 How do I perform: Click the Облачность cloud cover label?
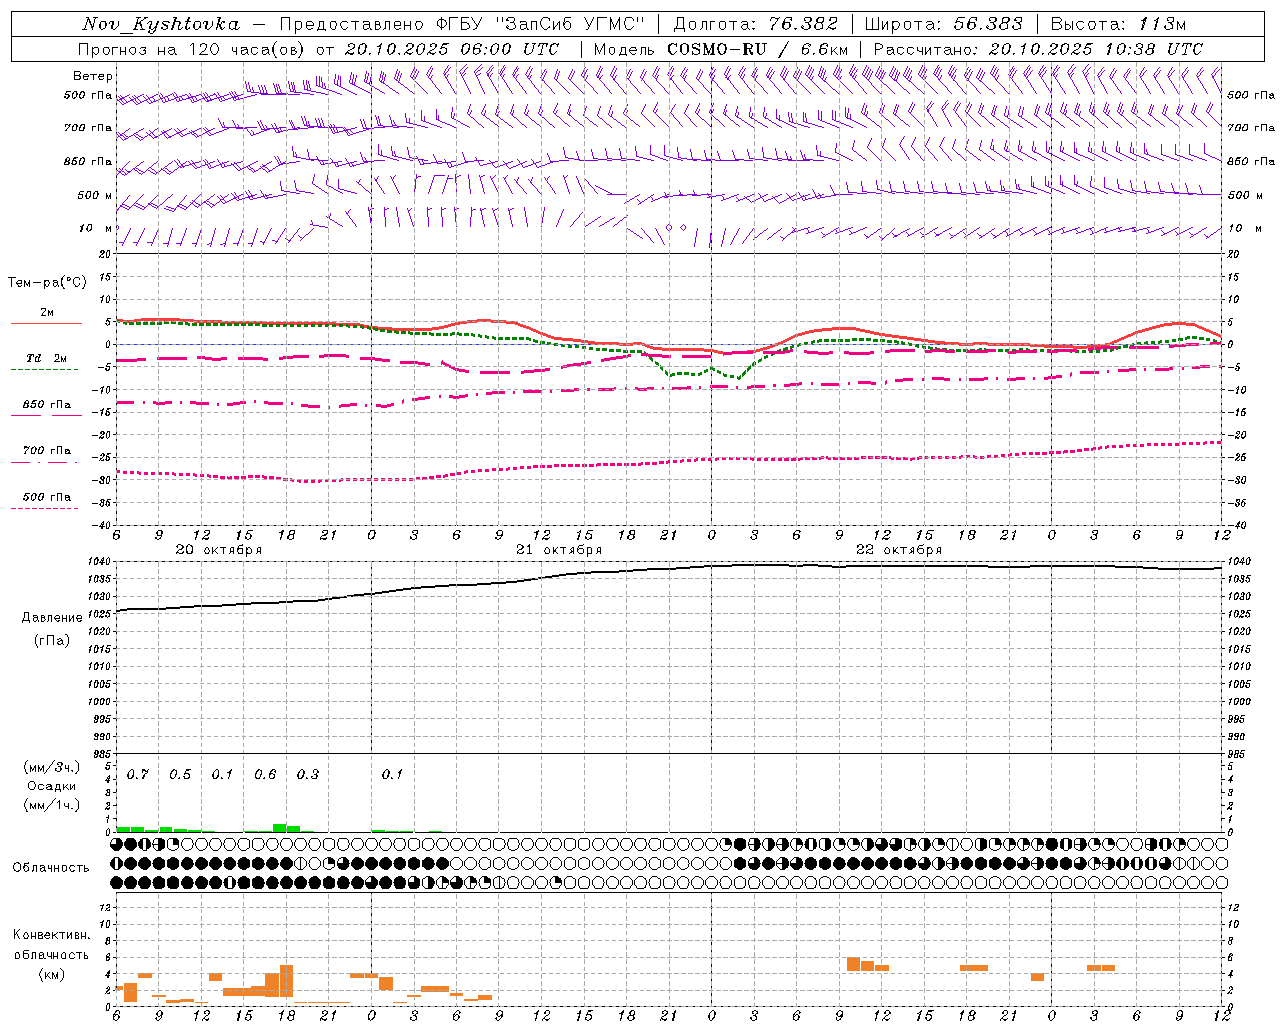pyautogui.click(x=51, y=868)
